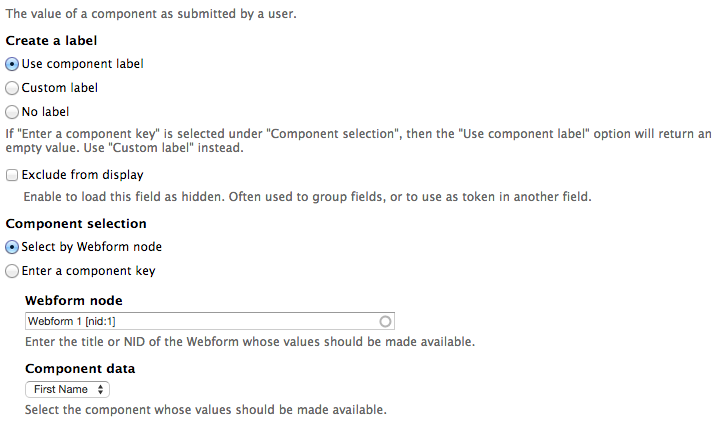This screenshot has width=723, height=429.
Task: Click the 'Enter a component key' label text
Action: [x=88, y=270]
